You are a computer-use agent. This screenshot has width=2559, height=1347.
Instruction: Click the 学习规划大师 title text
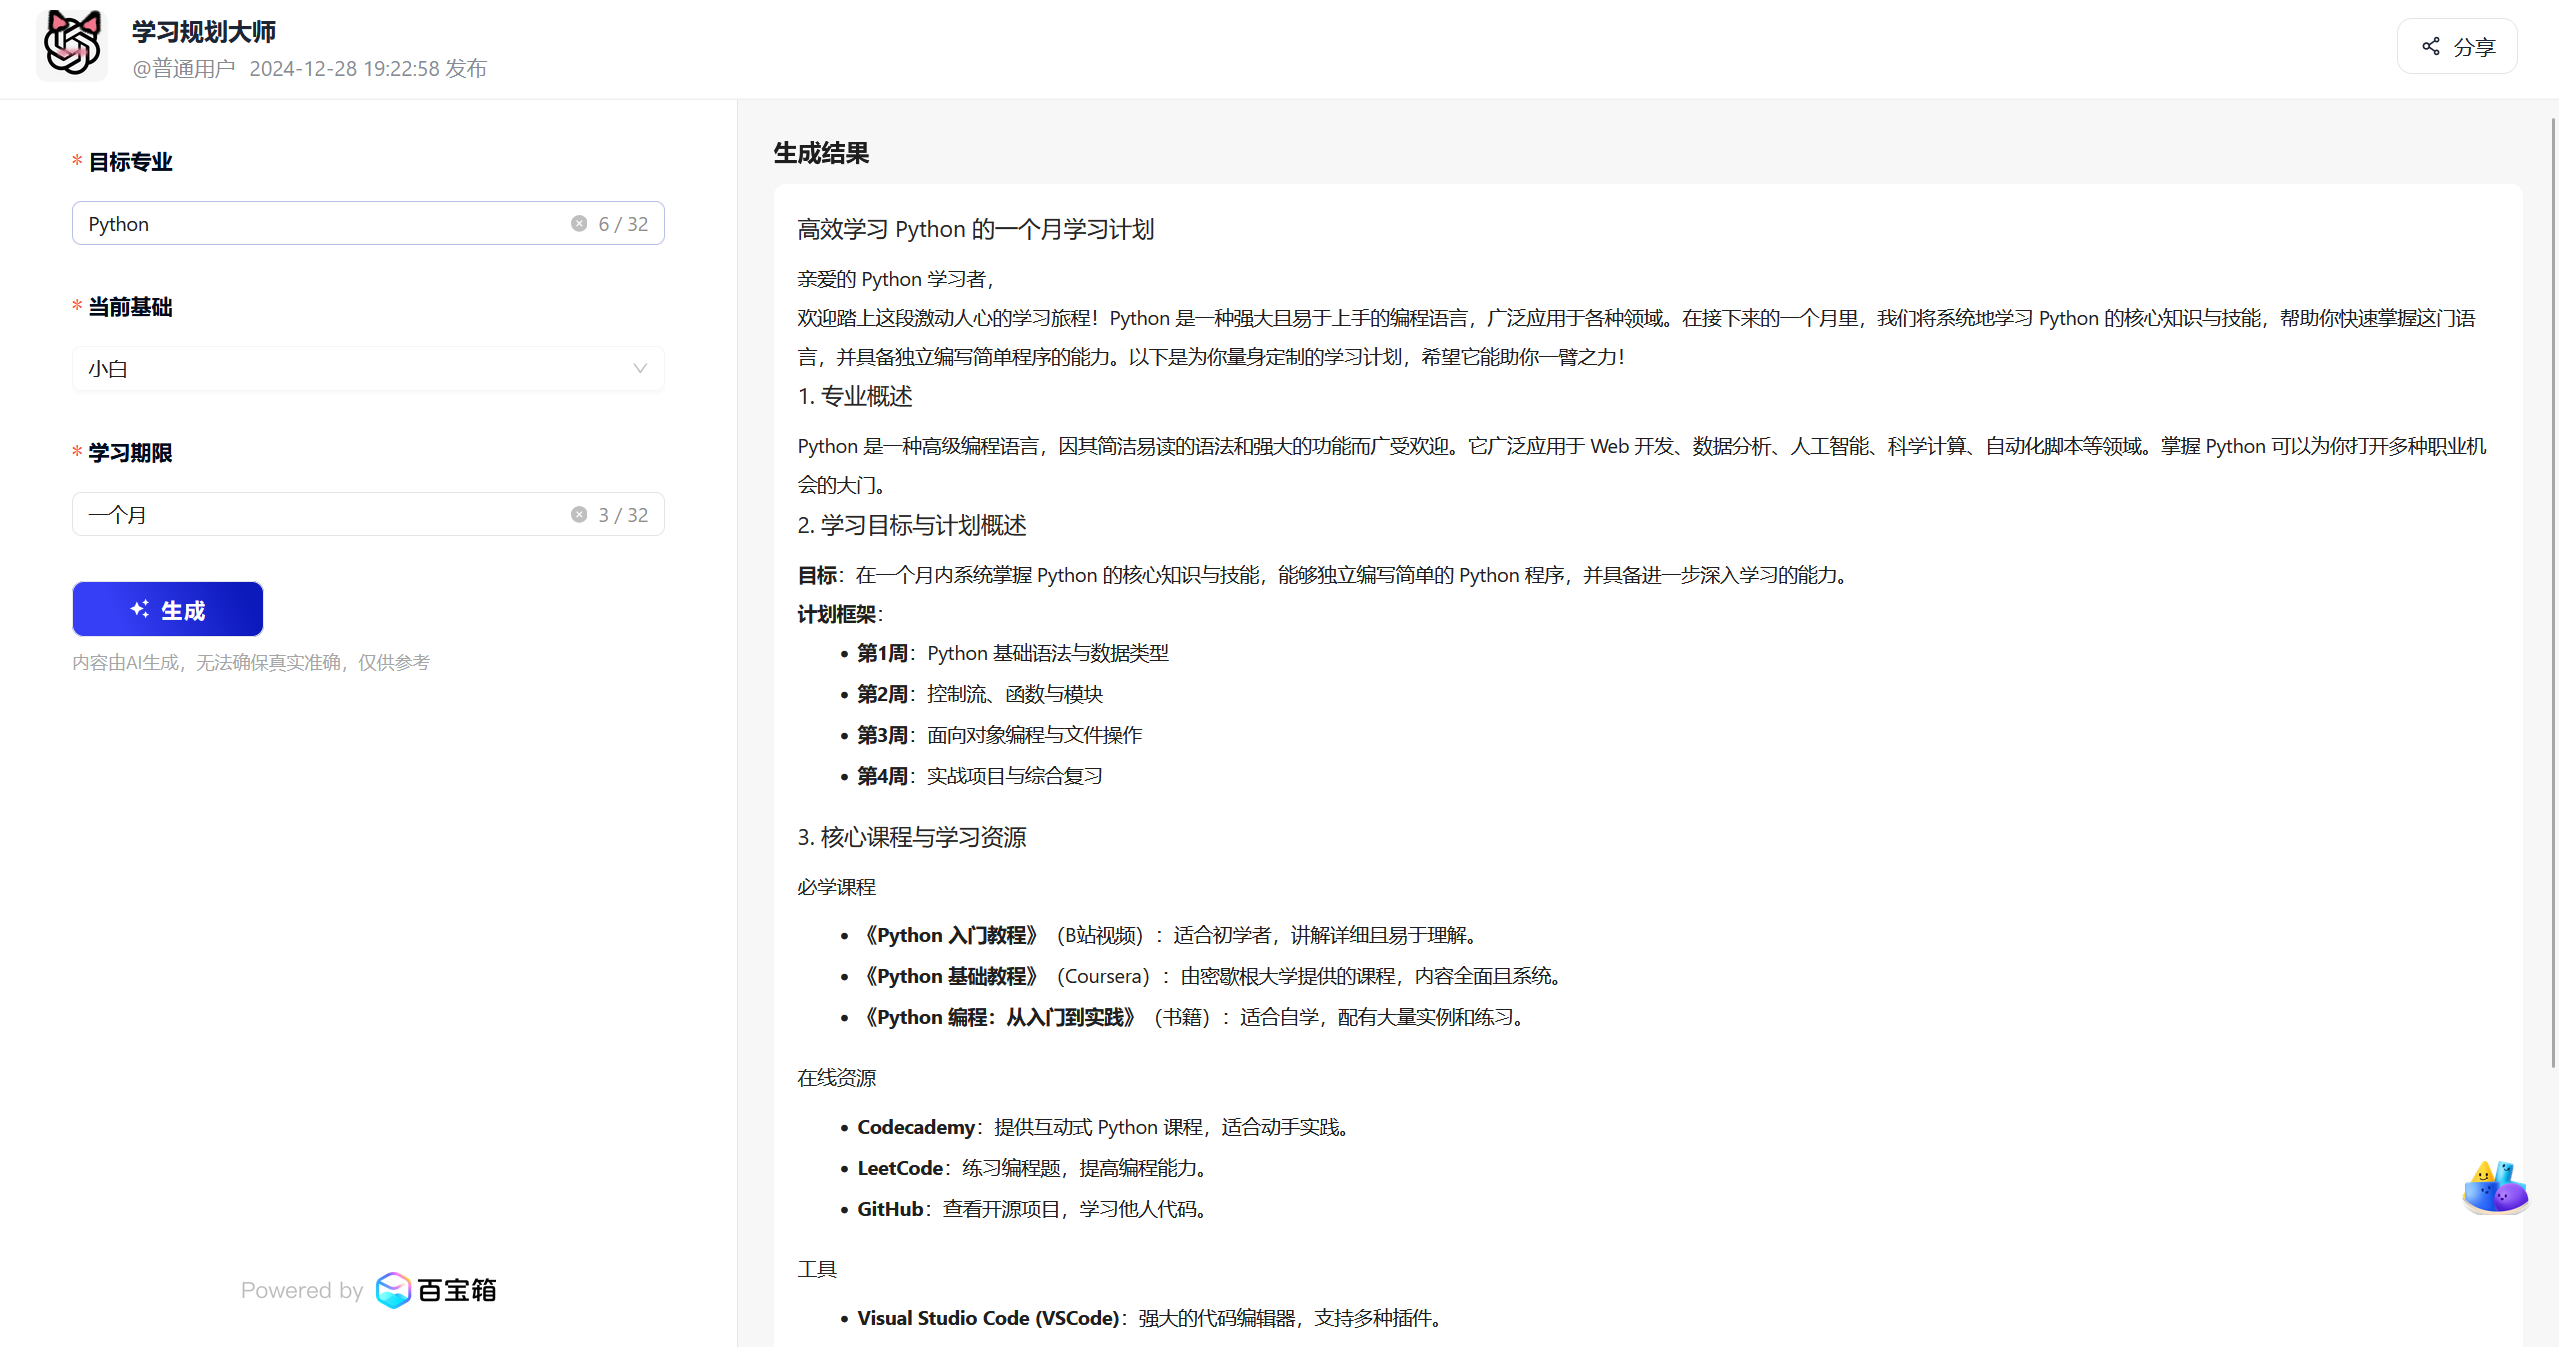click(x=204, y=31)
